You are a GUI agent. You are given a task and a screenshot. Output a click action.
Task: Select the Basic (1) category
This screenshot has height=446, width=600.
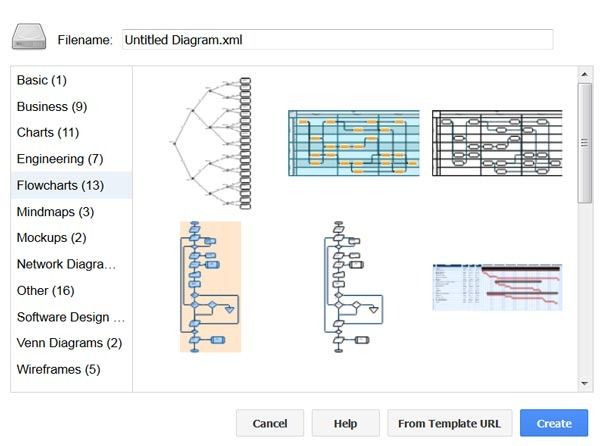point(72,80)
